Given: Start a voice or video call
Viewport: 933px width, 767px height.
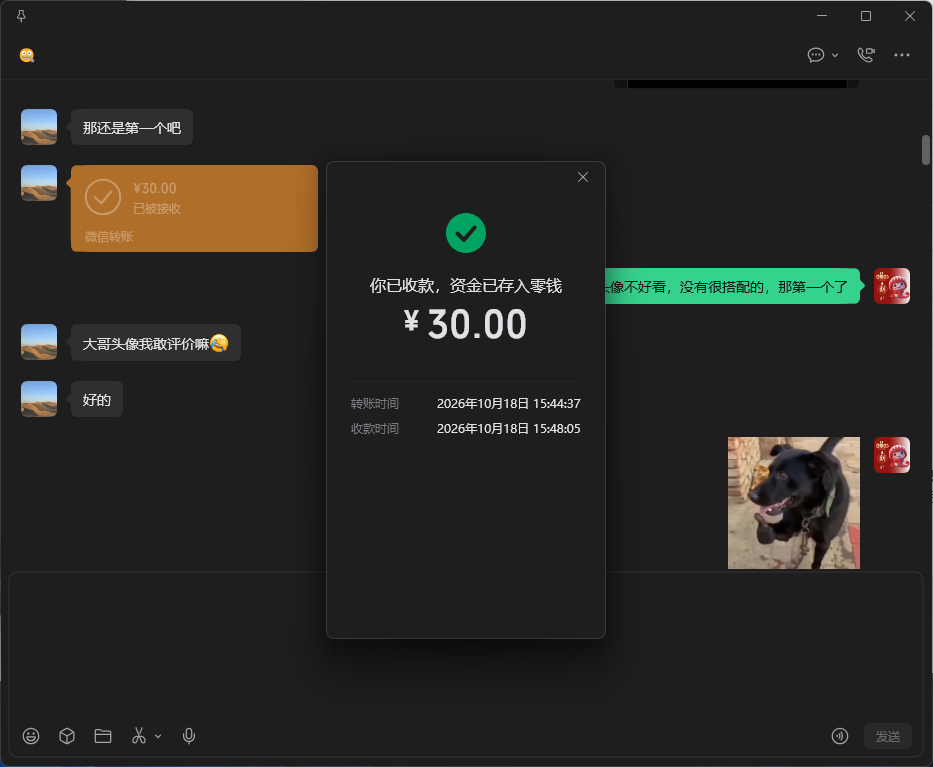Looking at the screenshot, I should [x=866, y=55].
